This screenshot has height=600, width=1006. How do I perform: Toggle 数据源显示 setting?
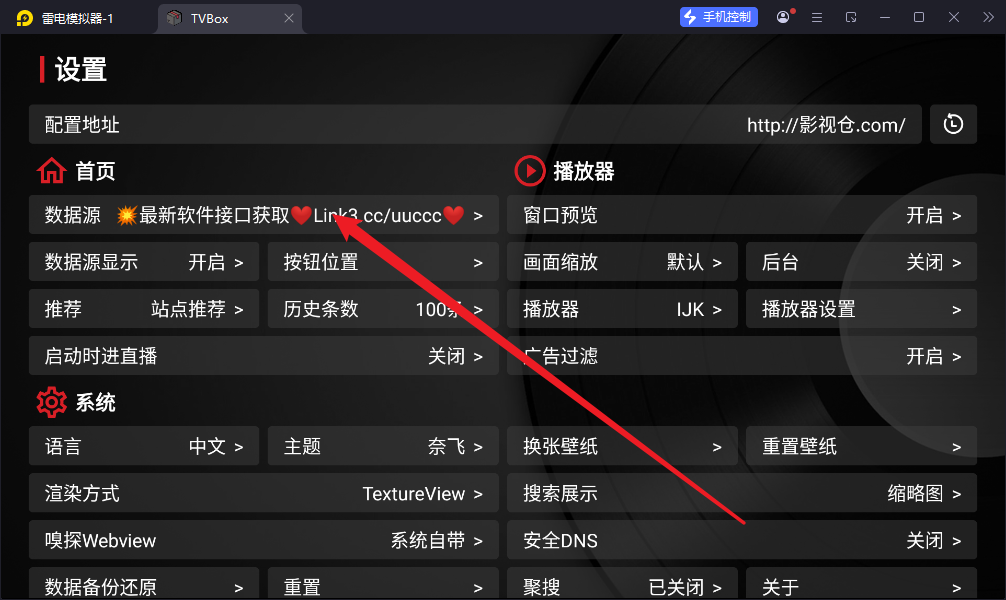pos(144,262)
